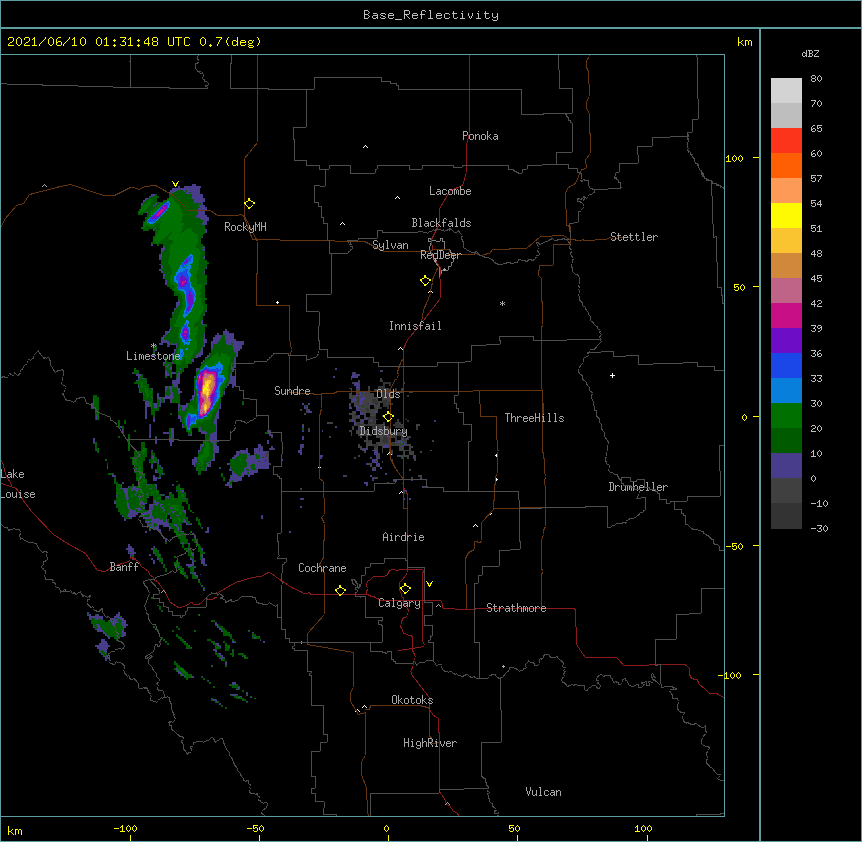The image size is (862, 842).
Task: Select the light gray 70-80 dBZ legend swatch
Action: (x=786, y=90)
